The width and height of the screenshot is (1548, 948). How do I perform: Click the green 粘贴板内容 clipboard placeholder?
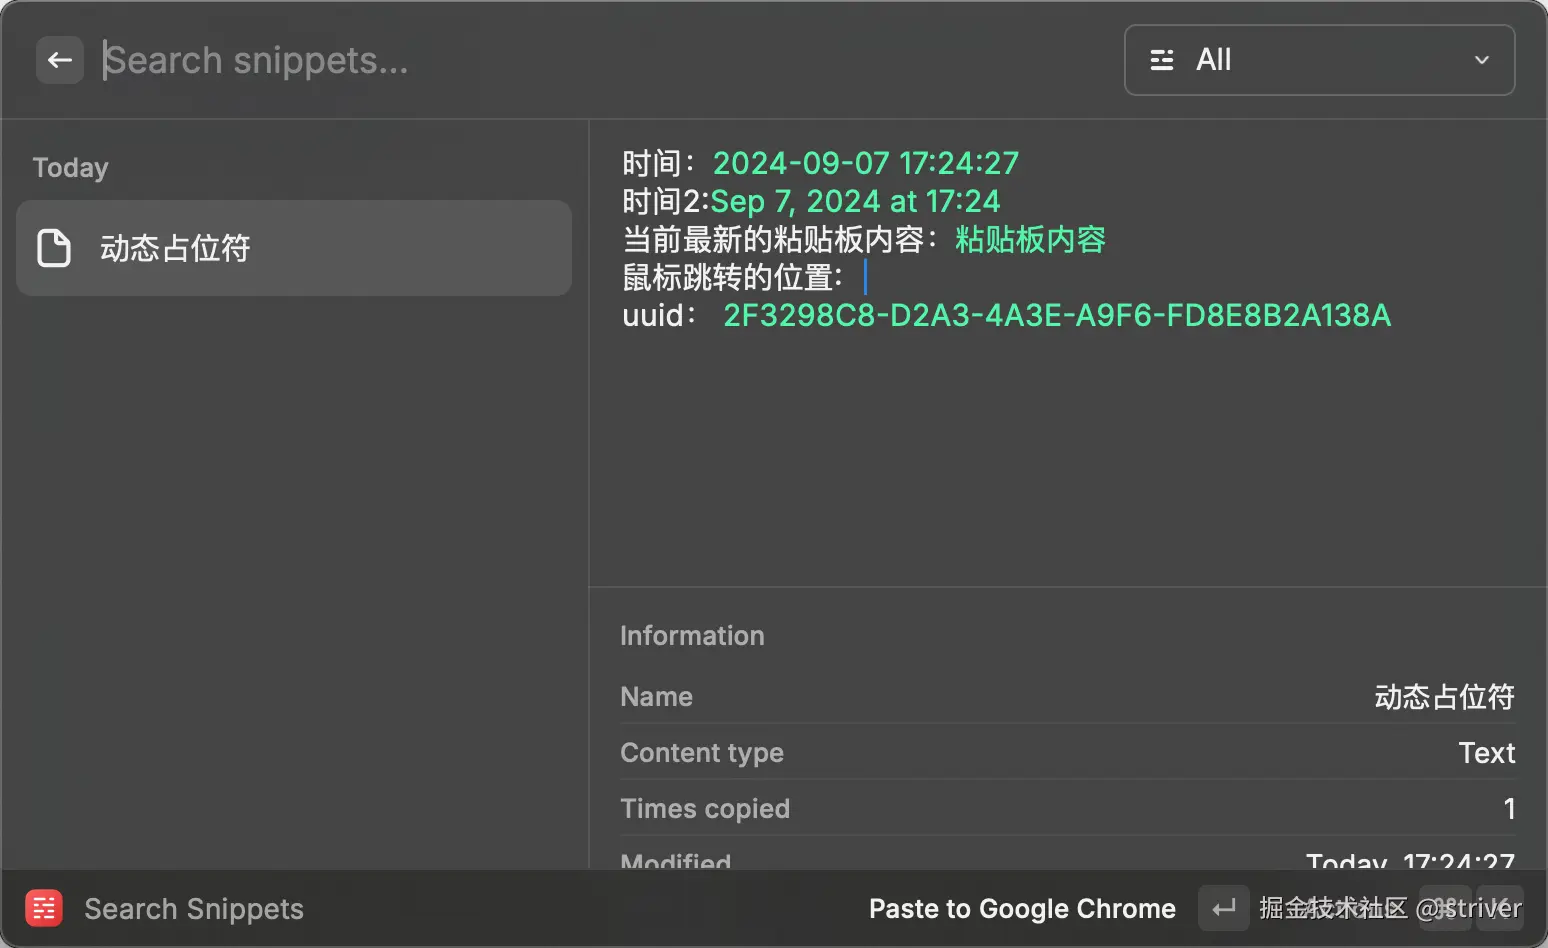(1030, 239)
